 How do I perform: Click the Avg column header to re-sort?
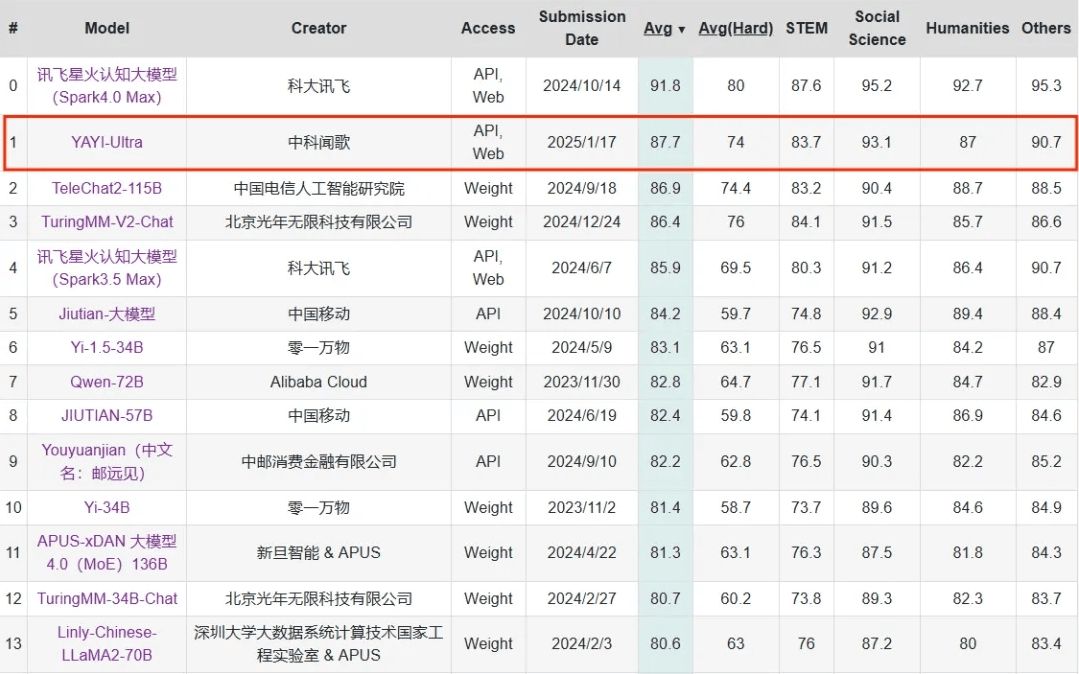tap(657, 29)
